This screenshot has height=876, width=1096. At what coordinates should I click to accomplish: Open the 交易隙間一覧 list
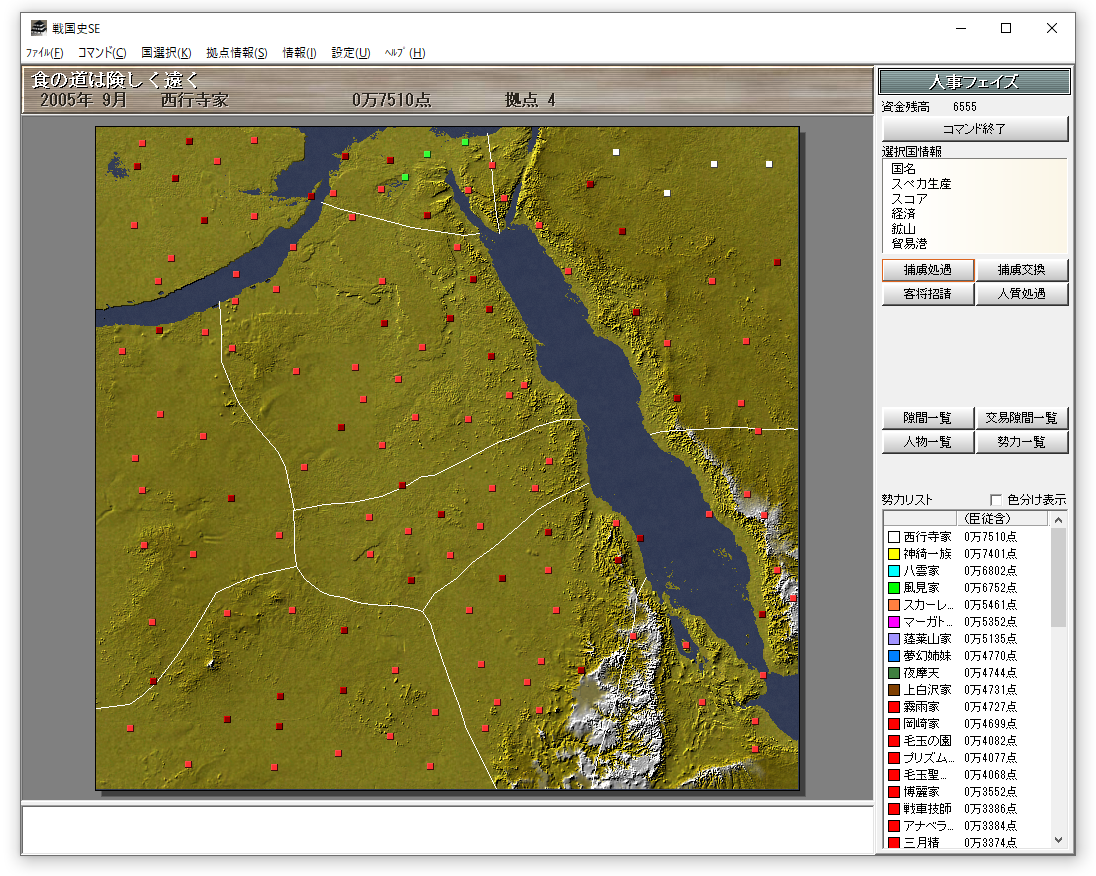pyautogui.click(x=1021, y=418)
